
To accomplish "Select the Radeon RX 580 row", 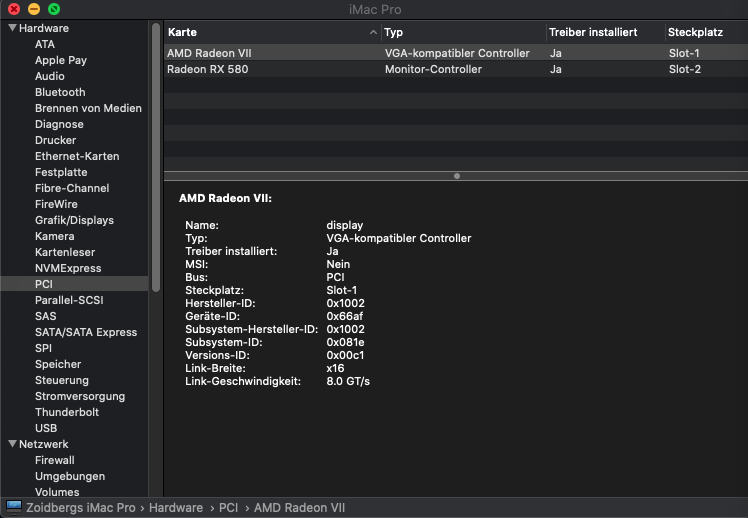I will point(456,69).
